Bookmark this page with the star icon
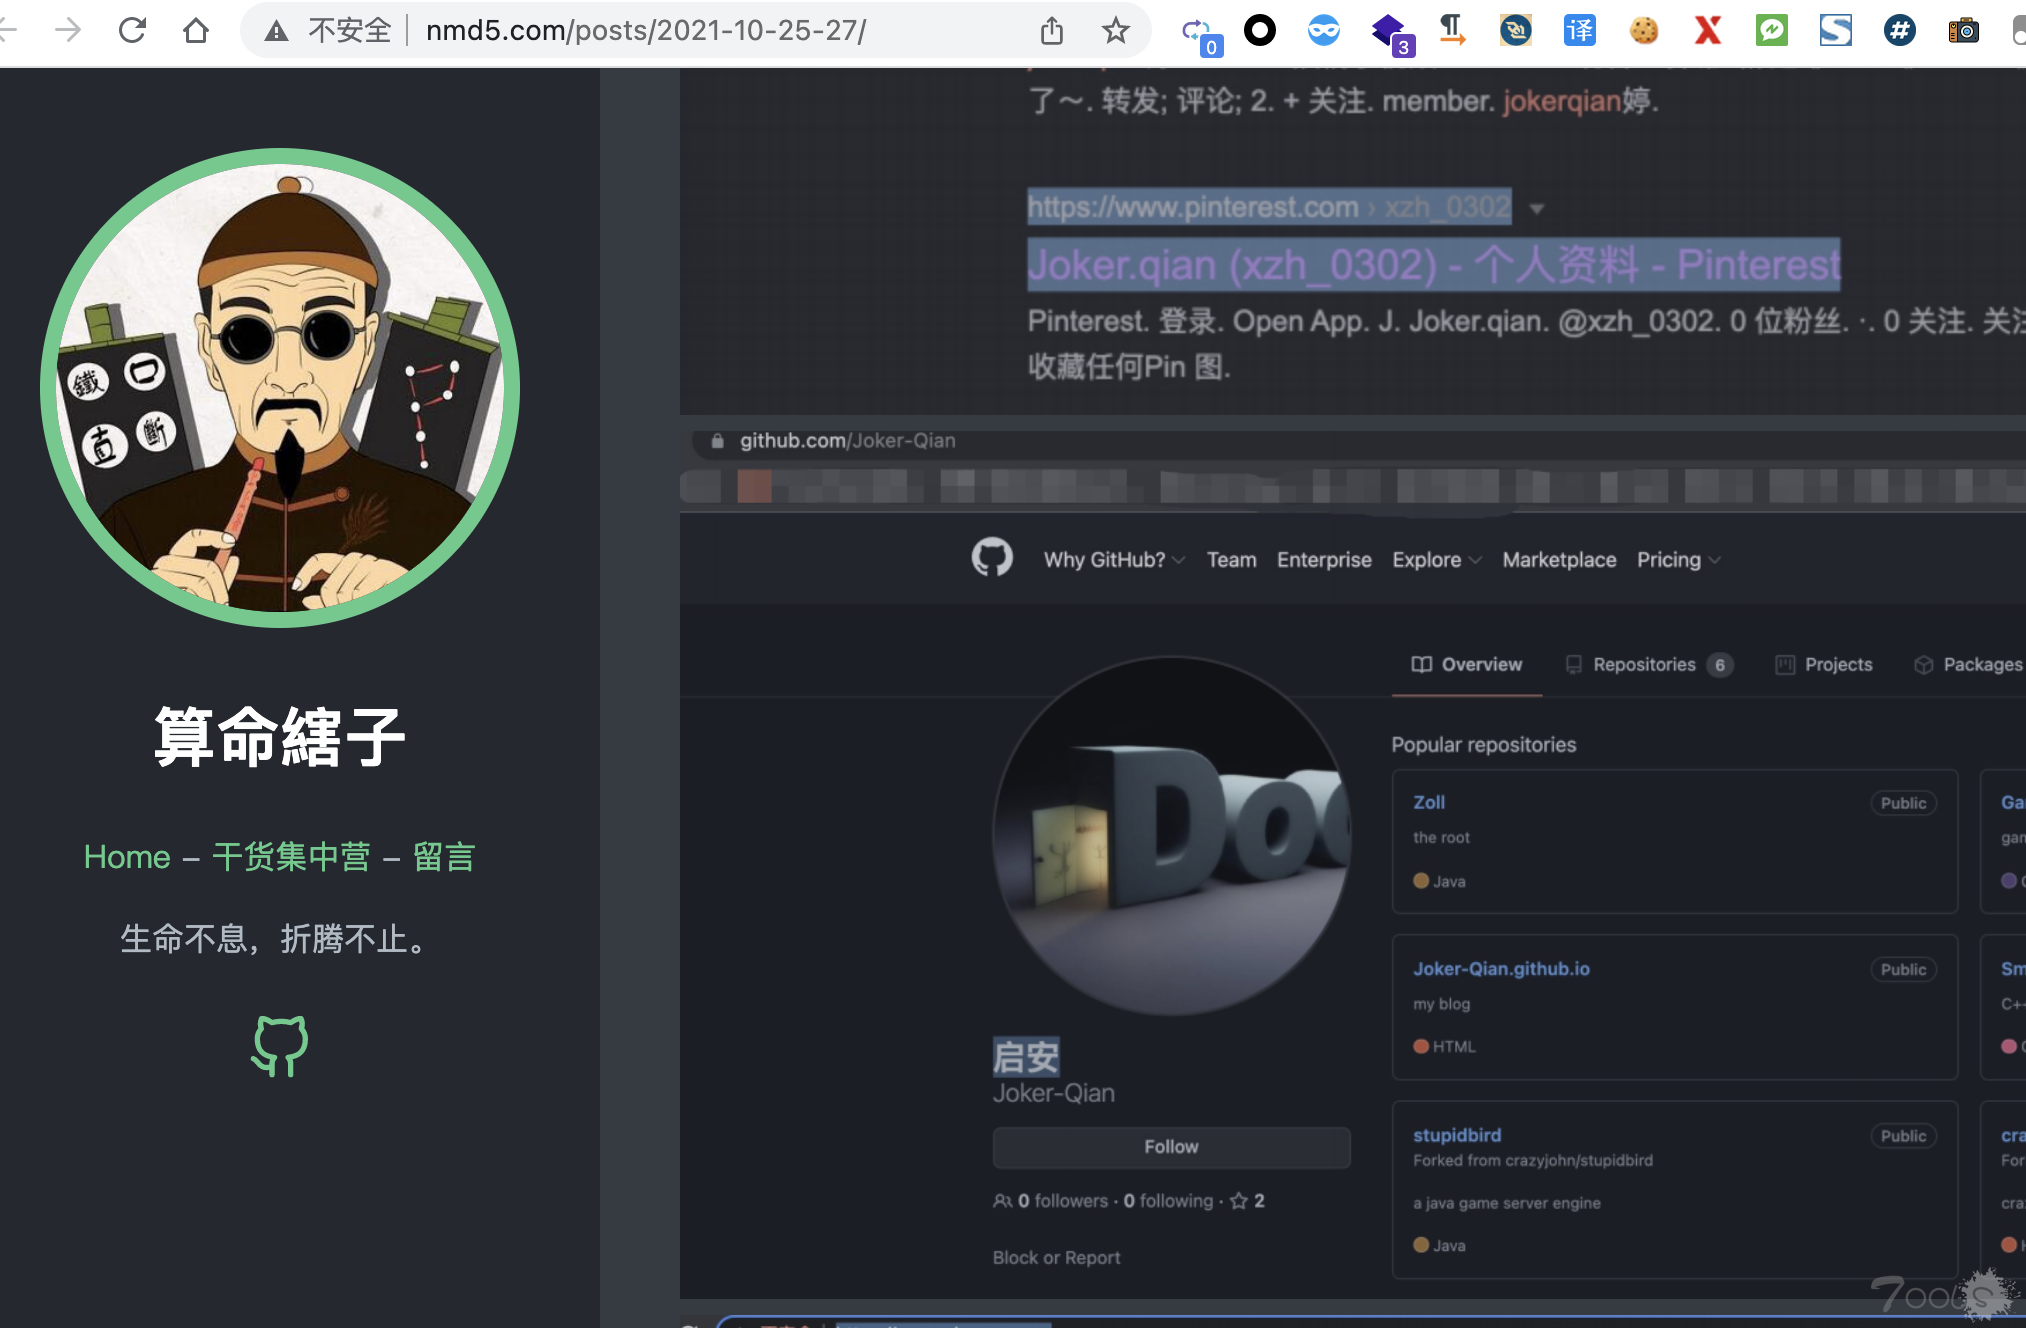Viewport: 2026px width, 1328px height. pos(1116,31)
